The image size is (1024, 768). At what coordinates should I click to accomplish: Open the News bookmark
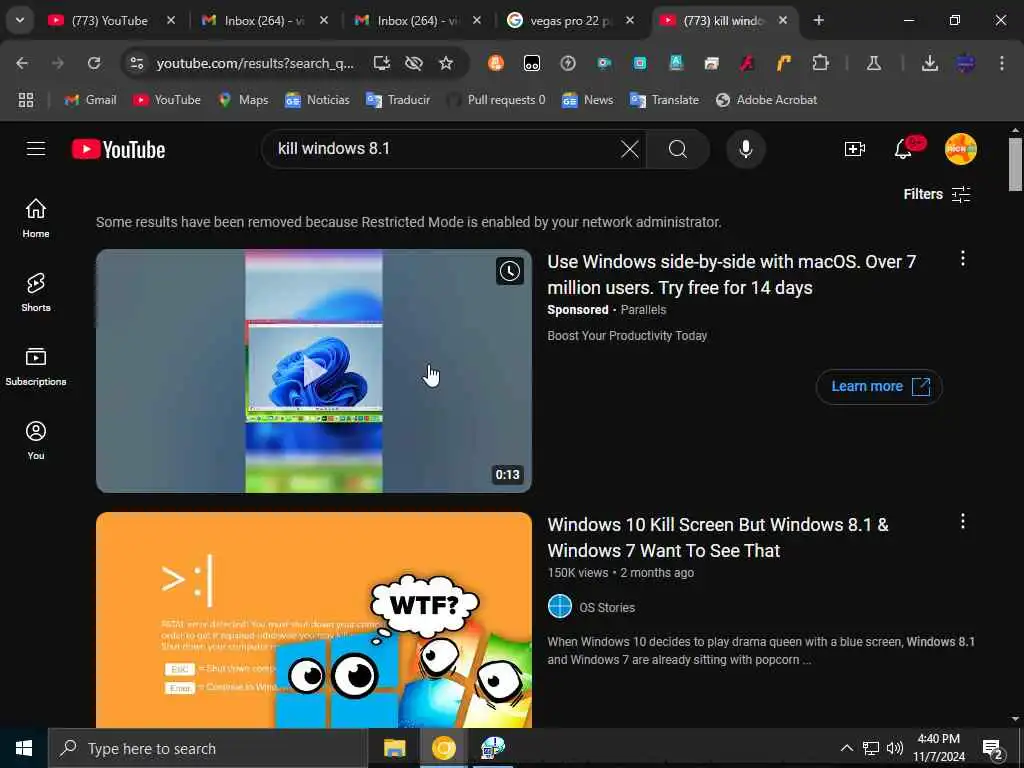pos(588,100)
